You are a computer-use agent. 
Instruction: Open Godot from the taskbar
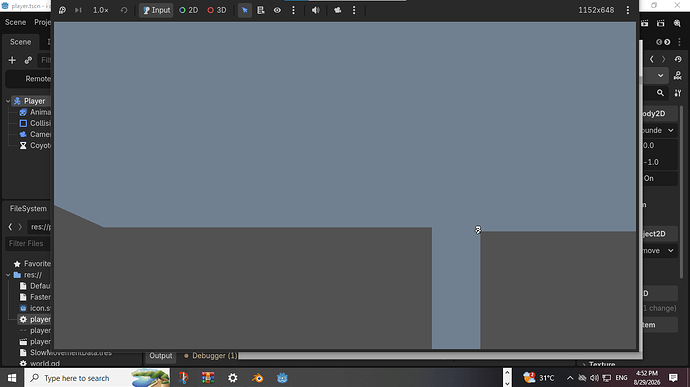282,378
